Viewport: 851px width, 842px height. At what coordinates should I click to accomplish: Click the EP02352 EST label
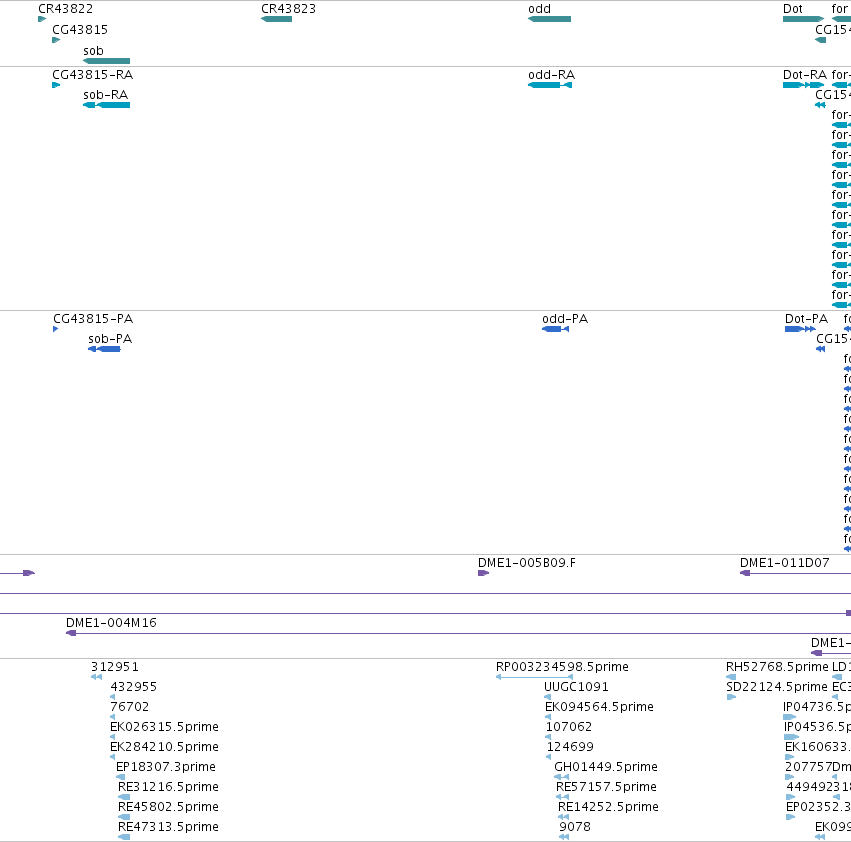point(818,807)
